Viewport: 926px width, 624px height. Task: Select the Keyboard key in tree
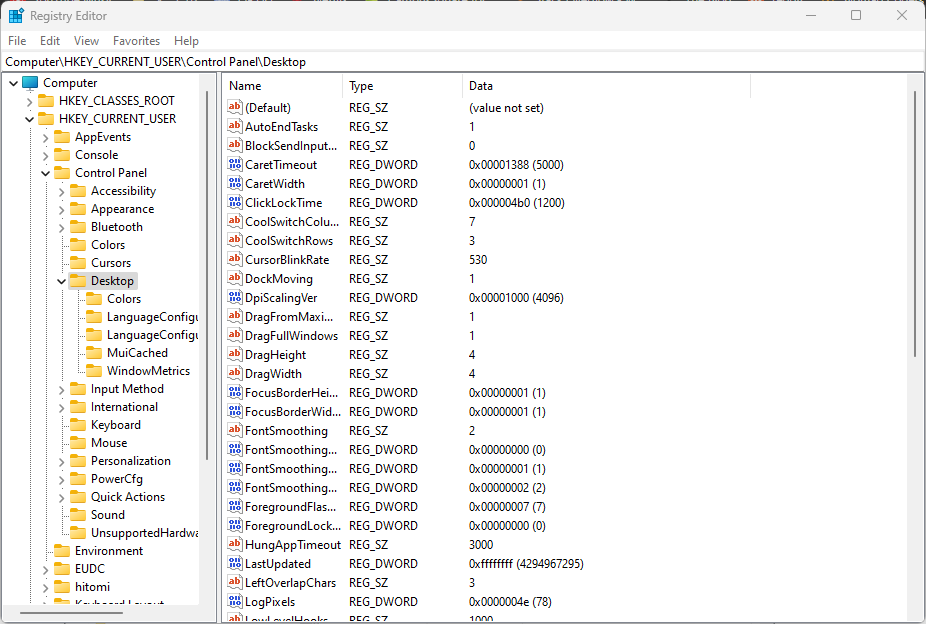coord(116,425)
